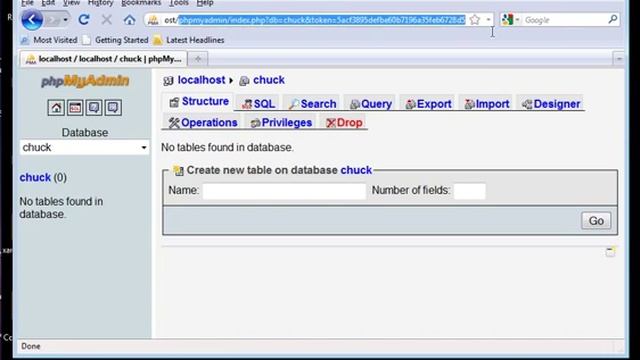Open the Help menu

[205, 3]
